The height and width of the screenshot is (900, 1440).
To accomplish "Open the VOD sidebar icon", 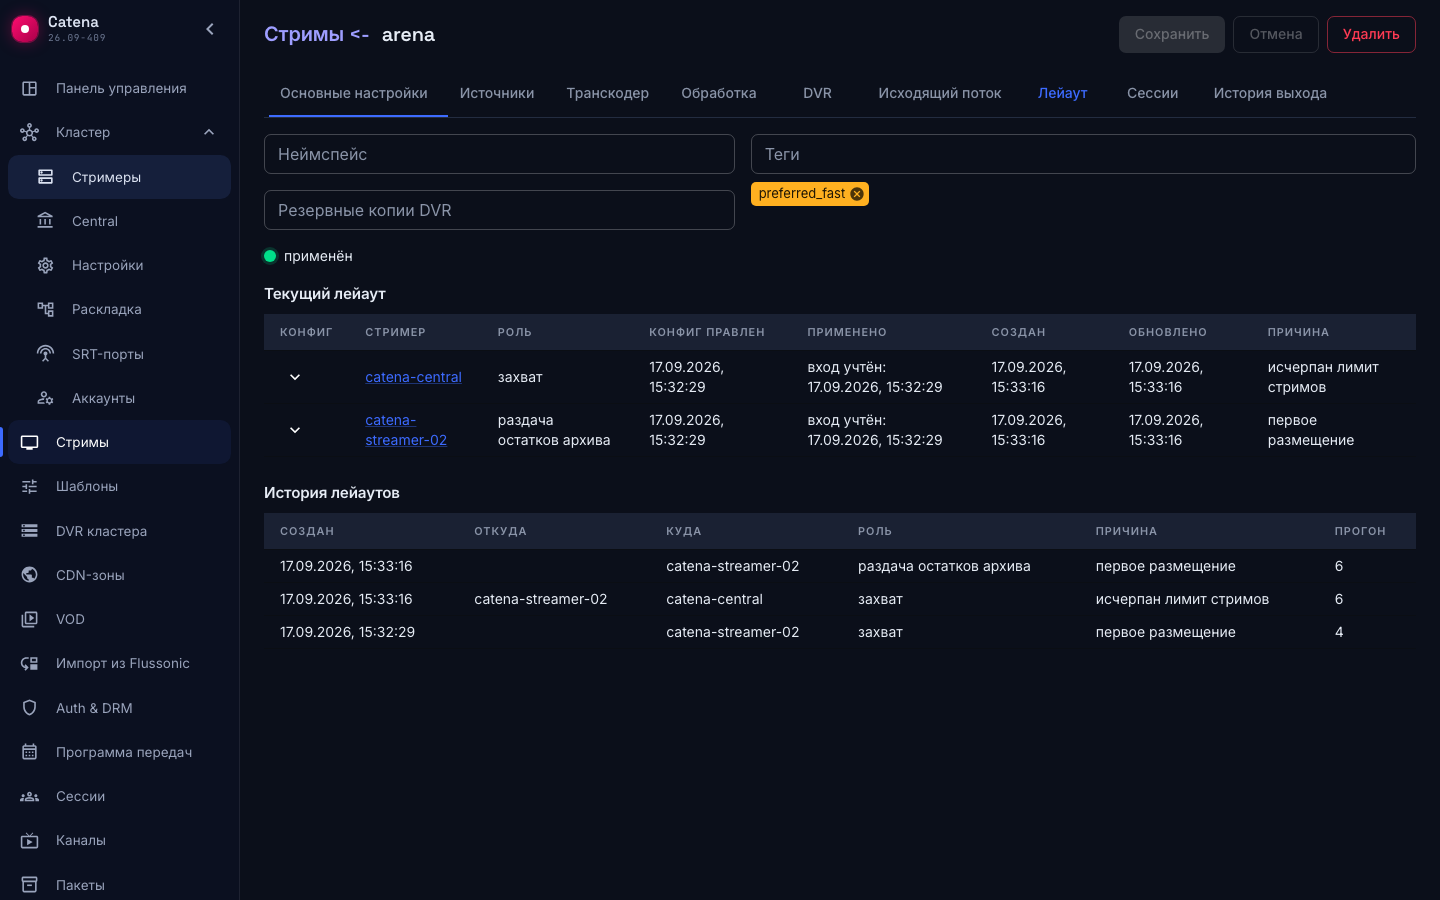I will pyautogui.click(x=30, y=619).
